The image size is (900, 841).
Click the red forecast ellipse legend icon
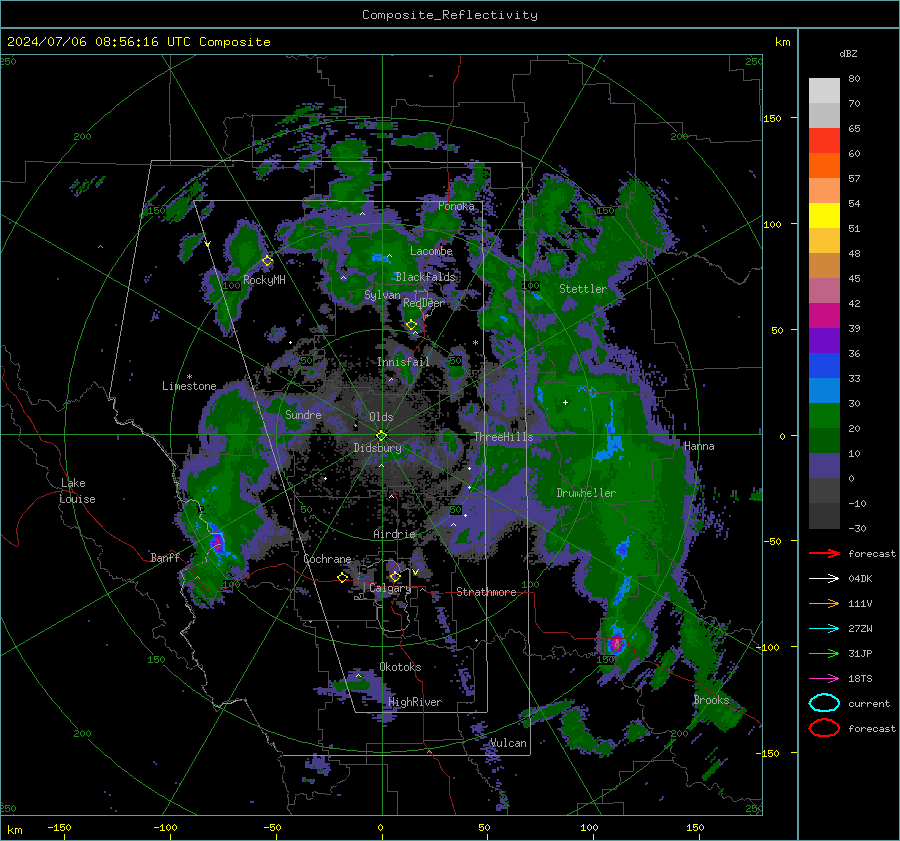[824, 728]
